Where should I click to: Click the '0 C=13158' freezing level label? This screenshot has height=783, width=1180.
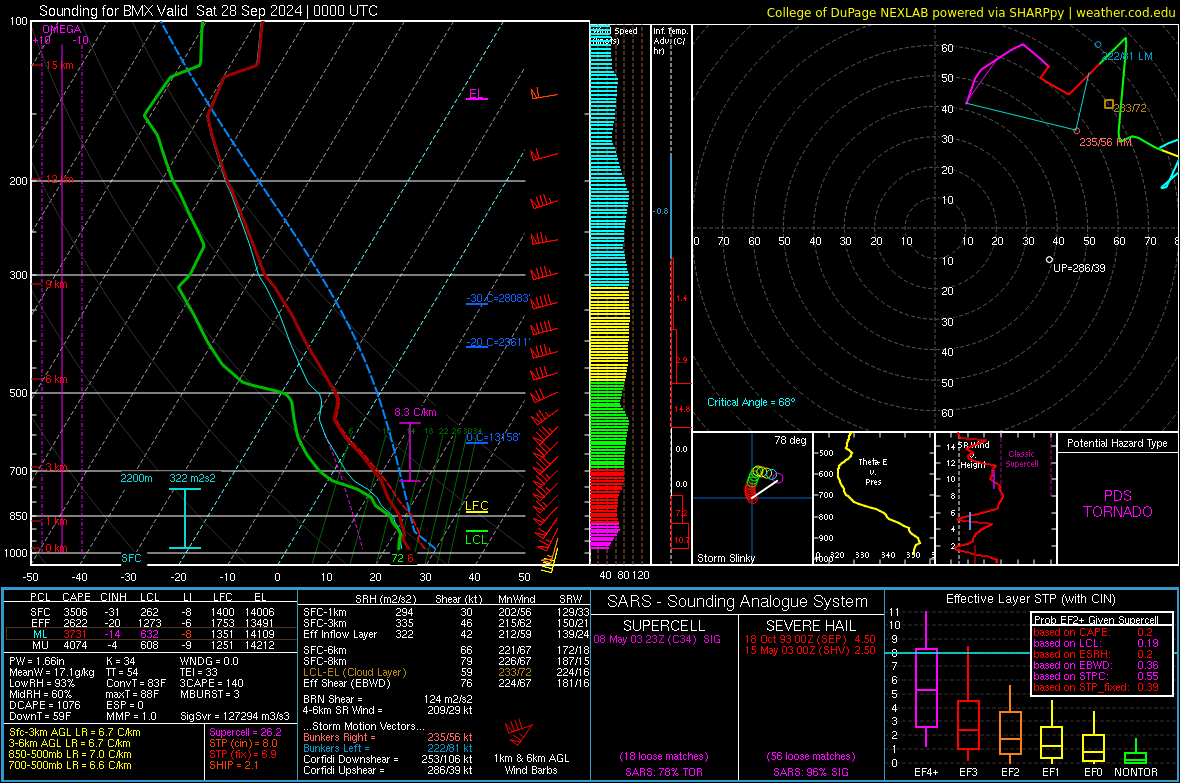[x=493, y=437]
